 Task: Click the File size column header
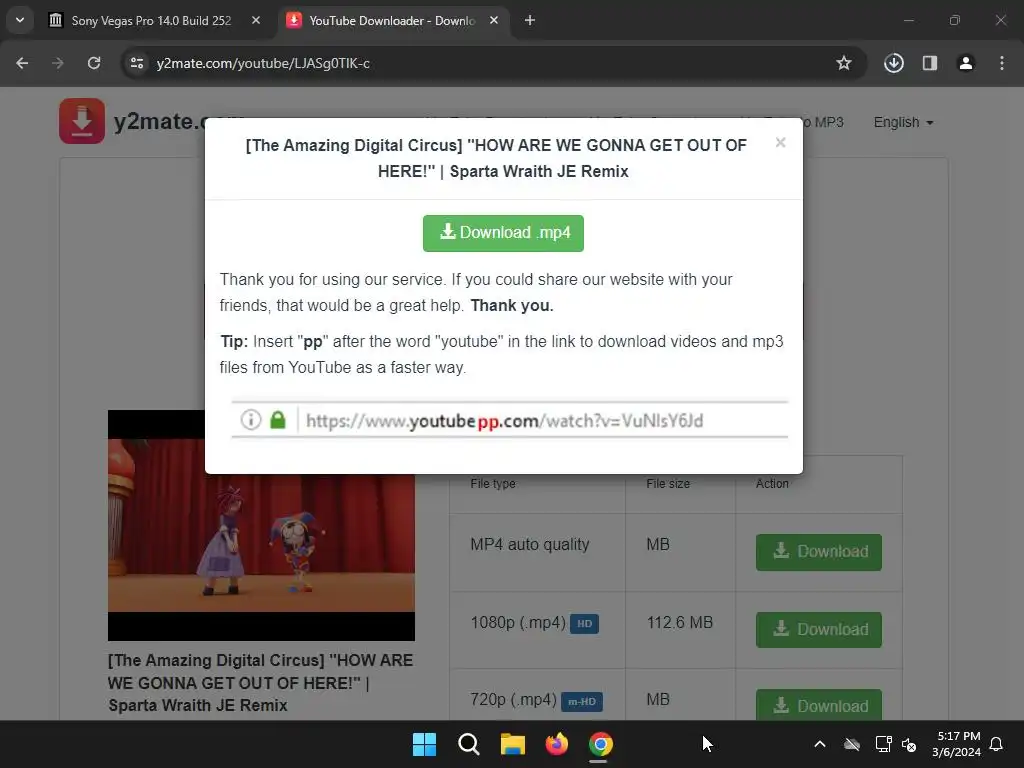point(668,484)
